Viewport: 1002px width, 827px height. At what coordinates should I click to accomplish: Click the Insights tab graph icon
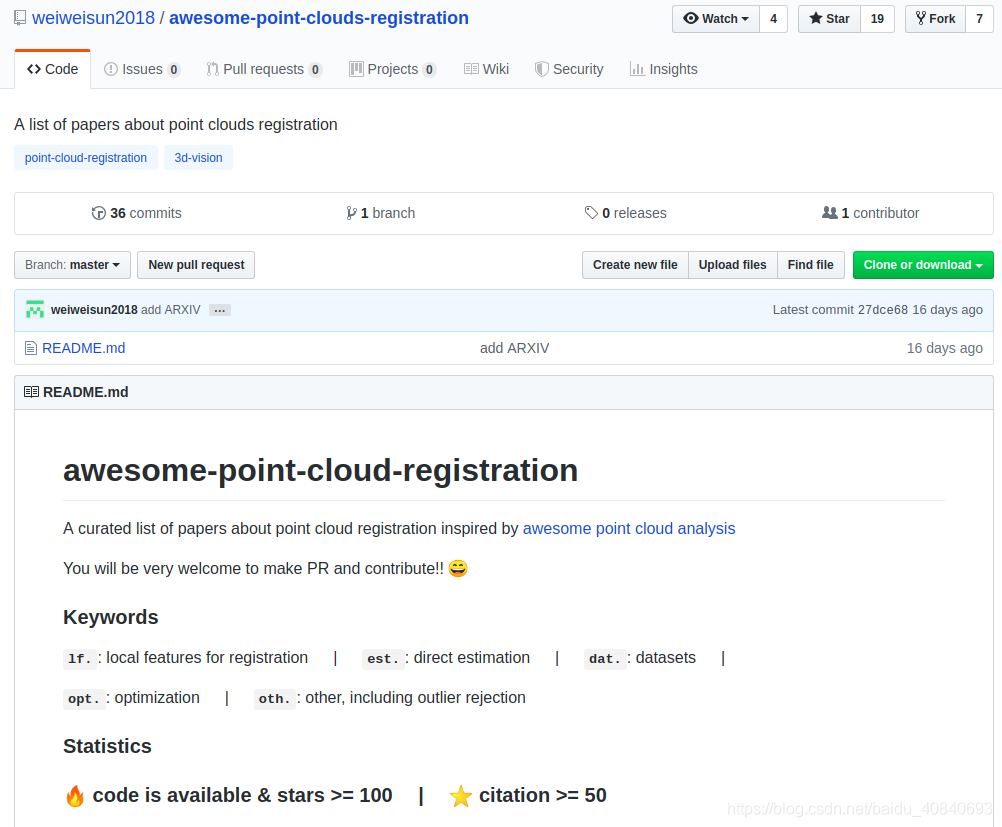coord(636,69)
